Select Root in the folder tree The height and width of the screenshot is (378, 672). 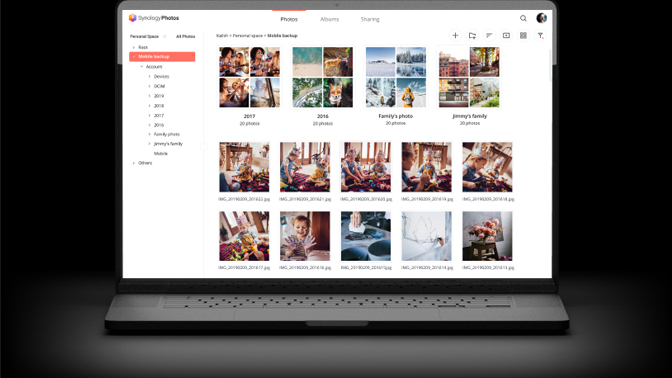(143, 47)
